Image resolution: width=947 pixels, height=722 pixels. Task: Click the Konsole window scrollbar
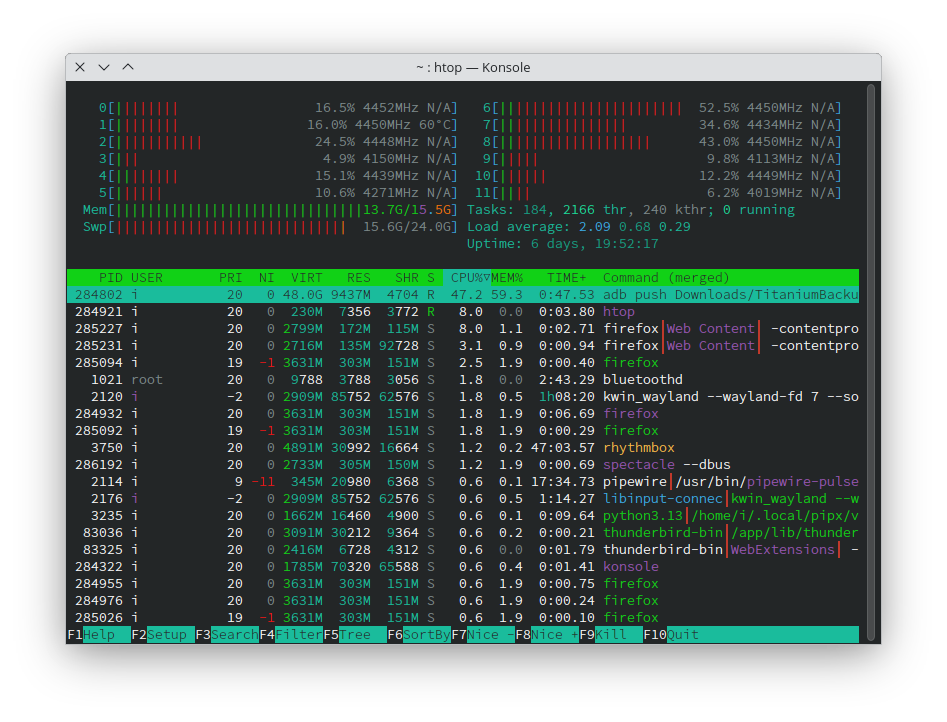point(871,360)
